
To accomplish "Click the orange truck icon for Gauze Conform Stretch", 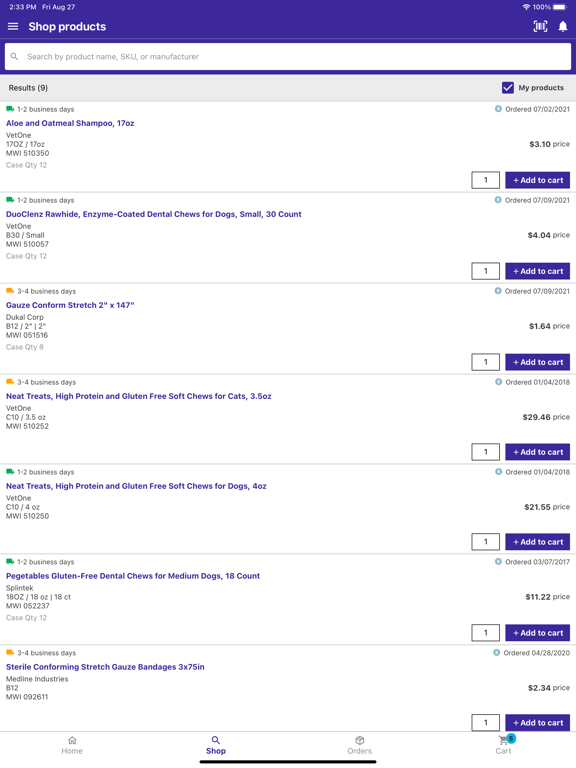I will (10, 291).
